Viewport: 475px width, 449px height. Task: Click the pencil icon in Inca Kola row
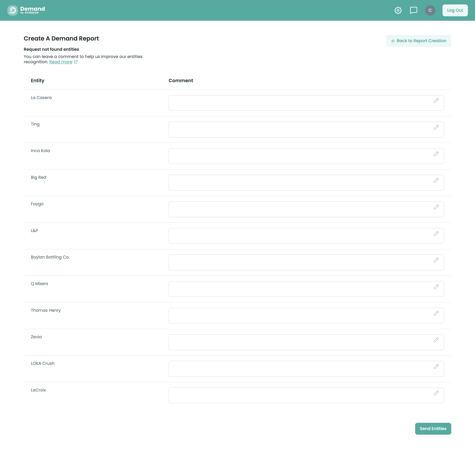click(x=436, y=154)
